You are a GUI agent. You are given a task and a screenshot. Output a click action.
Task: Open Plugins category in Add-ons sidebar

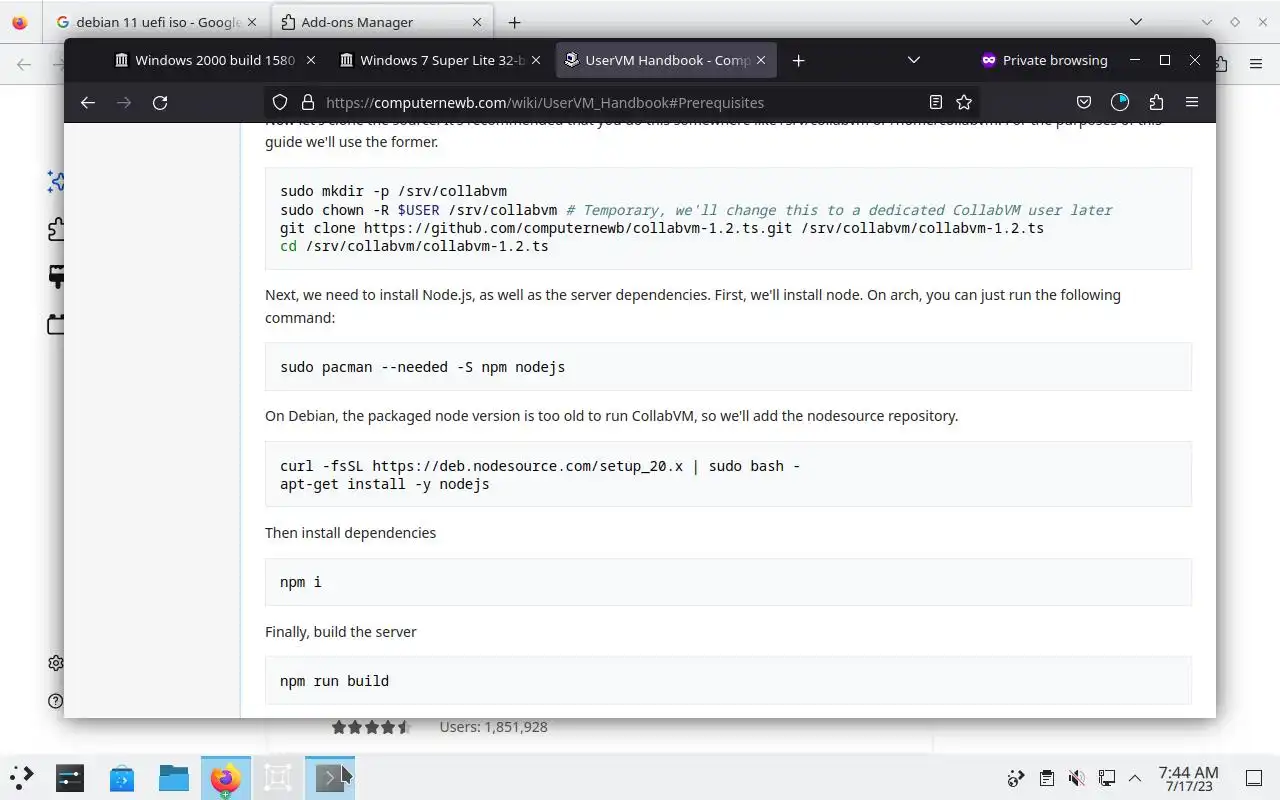[56, 325]
